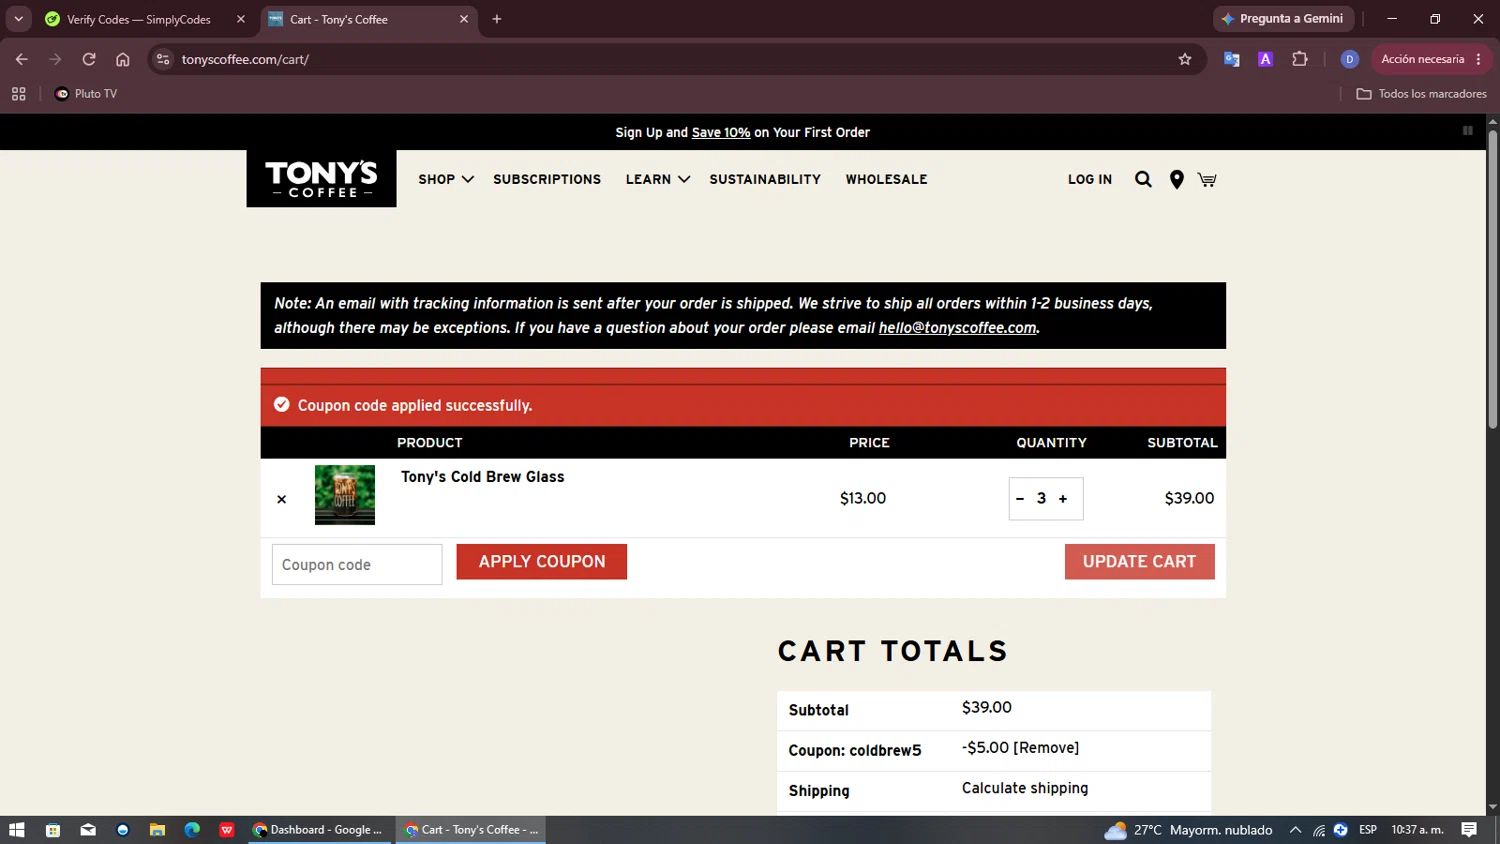Go back to the previous page
This screenshot has height=844, width=1500.
pos(22,59)
